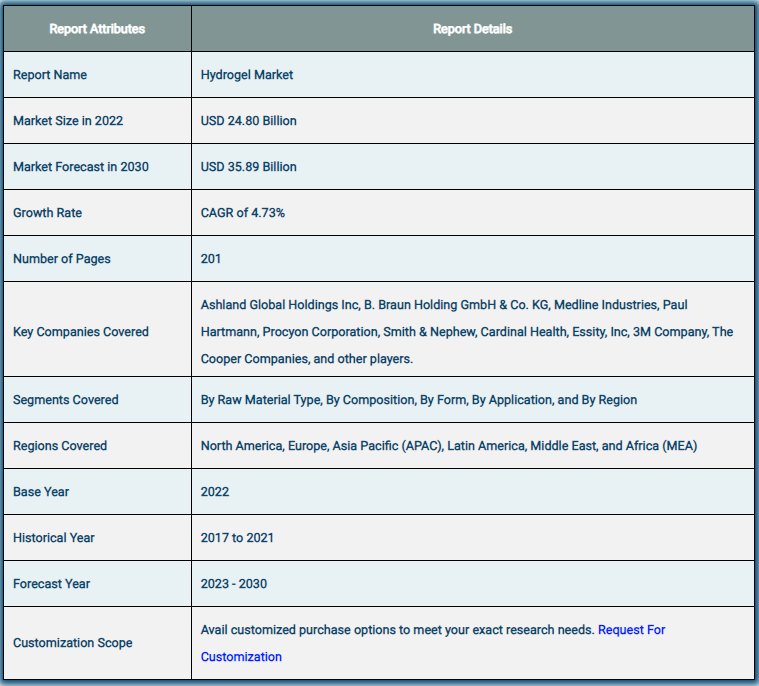Select the Base Year label
Image resolution: width=759 pixels, height=686 pixels.
tap(41, 492)
